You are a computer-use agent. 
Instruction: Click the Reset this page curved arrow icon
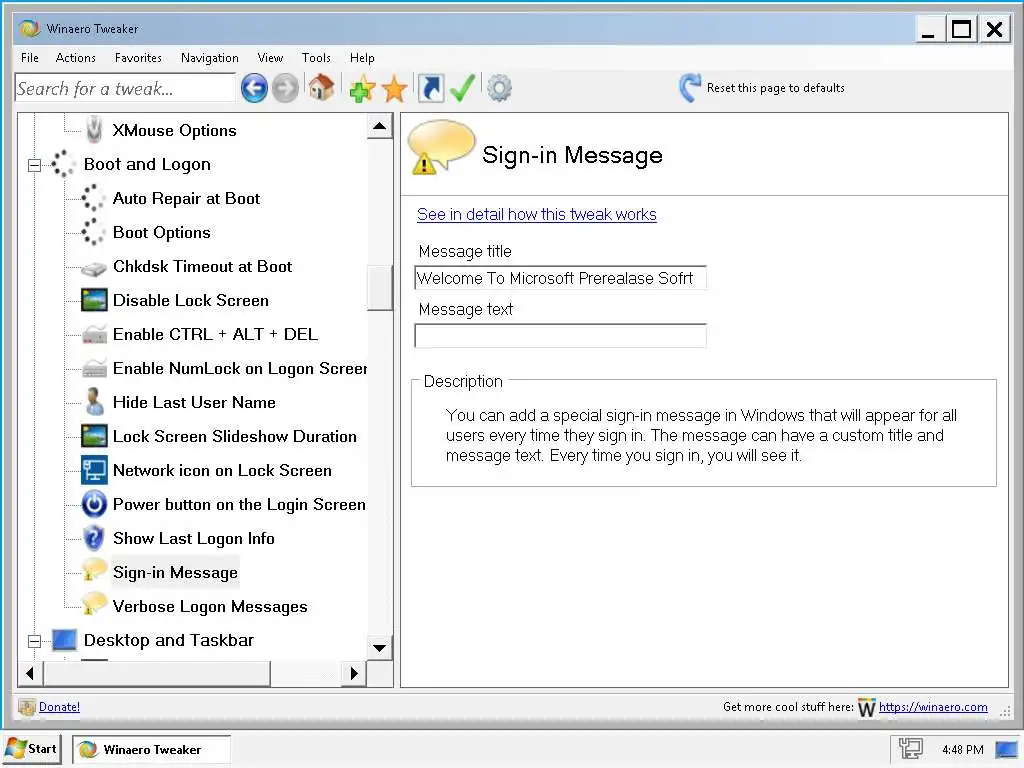tap(690, 88)
